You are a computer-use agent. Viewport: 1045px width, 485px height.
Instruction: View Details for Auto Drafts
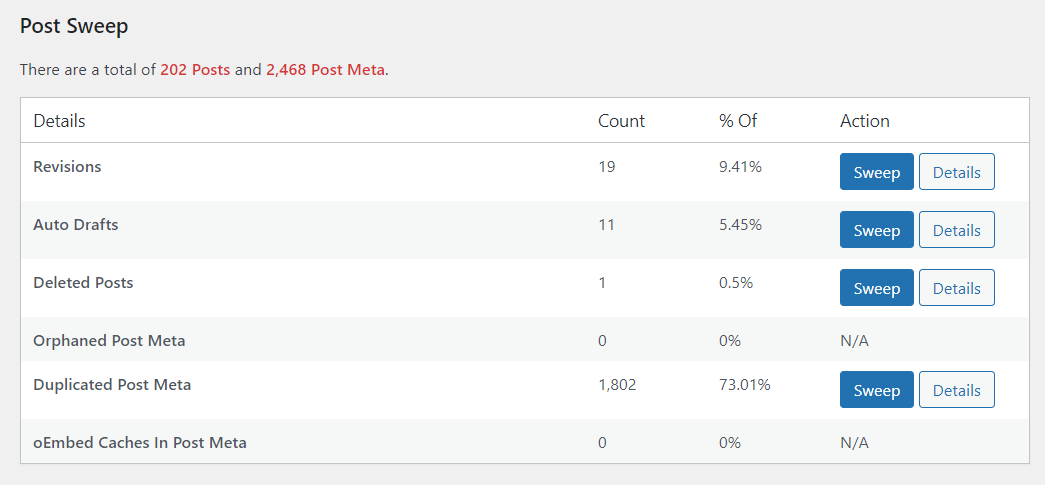[956, 230]
